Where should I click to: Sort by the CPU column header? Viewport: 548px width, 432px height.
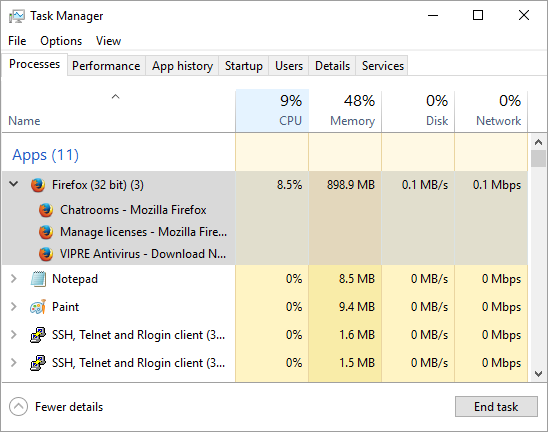coord(272,111)
